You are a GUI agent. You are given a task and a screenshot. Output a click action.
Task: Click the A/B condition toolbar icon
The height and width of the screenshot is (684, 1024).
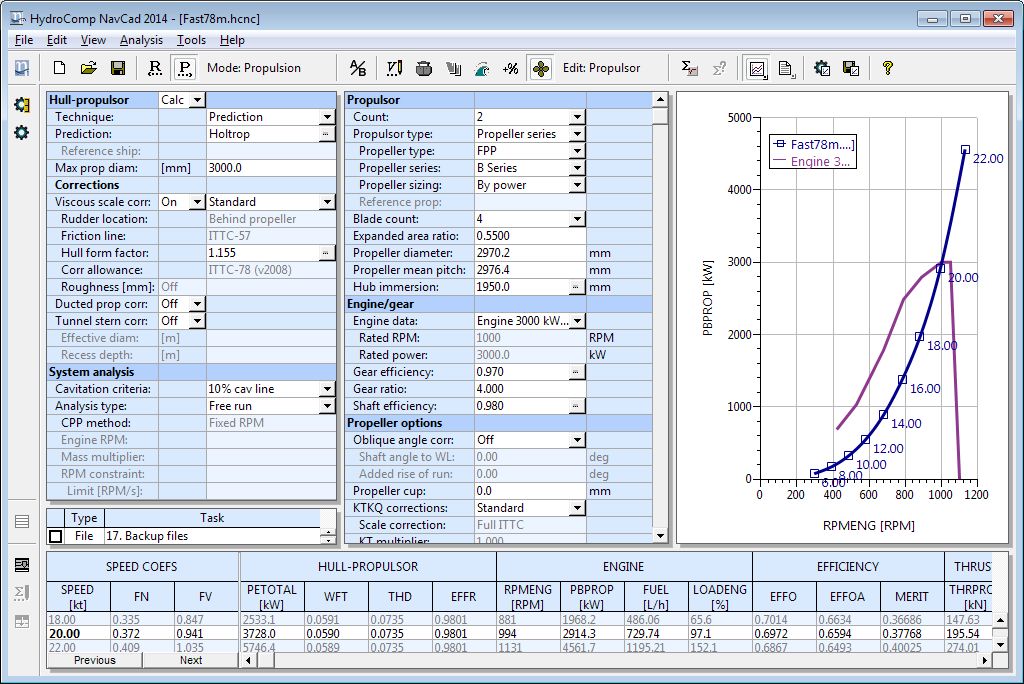(x=358, y=68)
